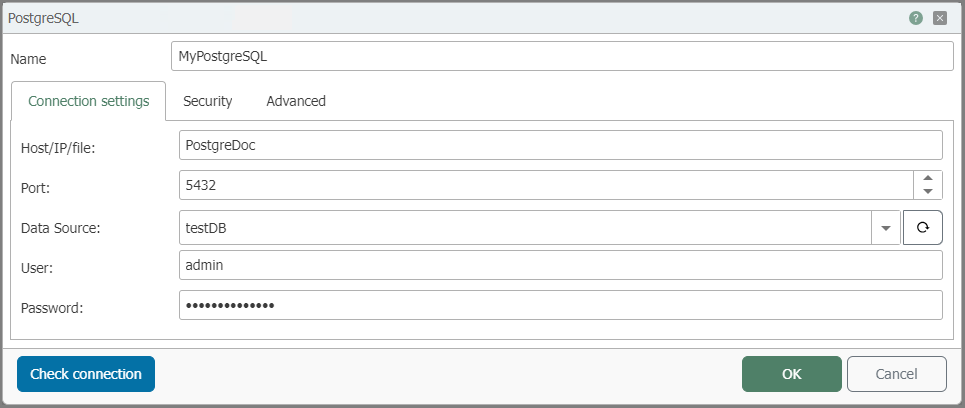Image resolution: width=965 pixels, height=408 pixels.
Task: Select the Connection settings tab
Action: 89,101
